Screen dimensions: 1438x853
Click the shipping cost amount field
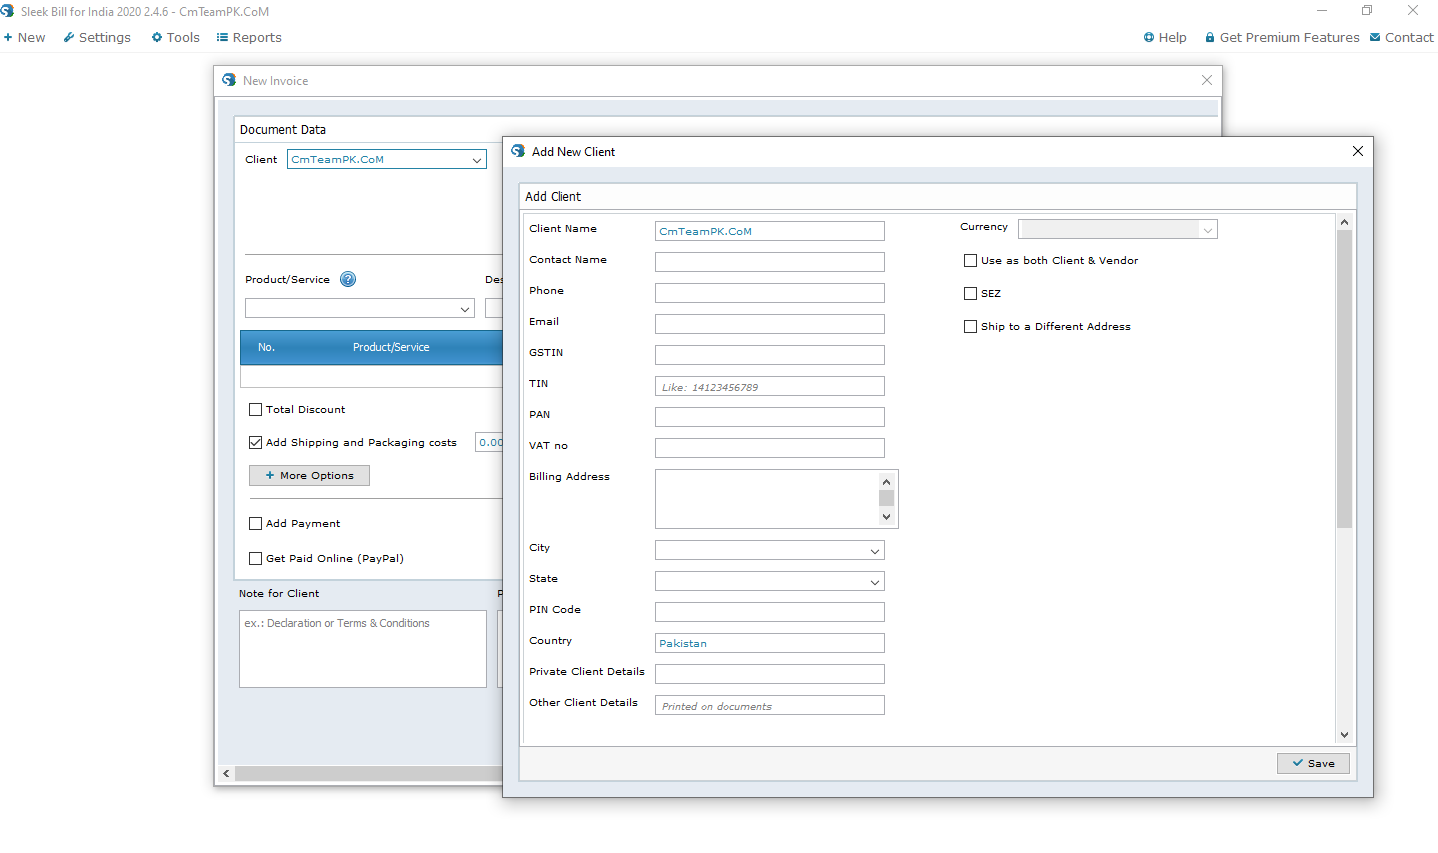point(489,442)
